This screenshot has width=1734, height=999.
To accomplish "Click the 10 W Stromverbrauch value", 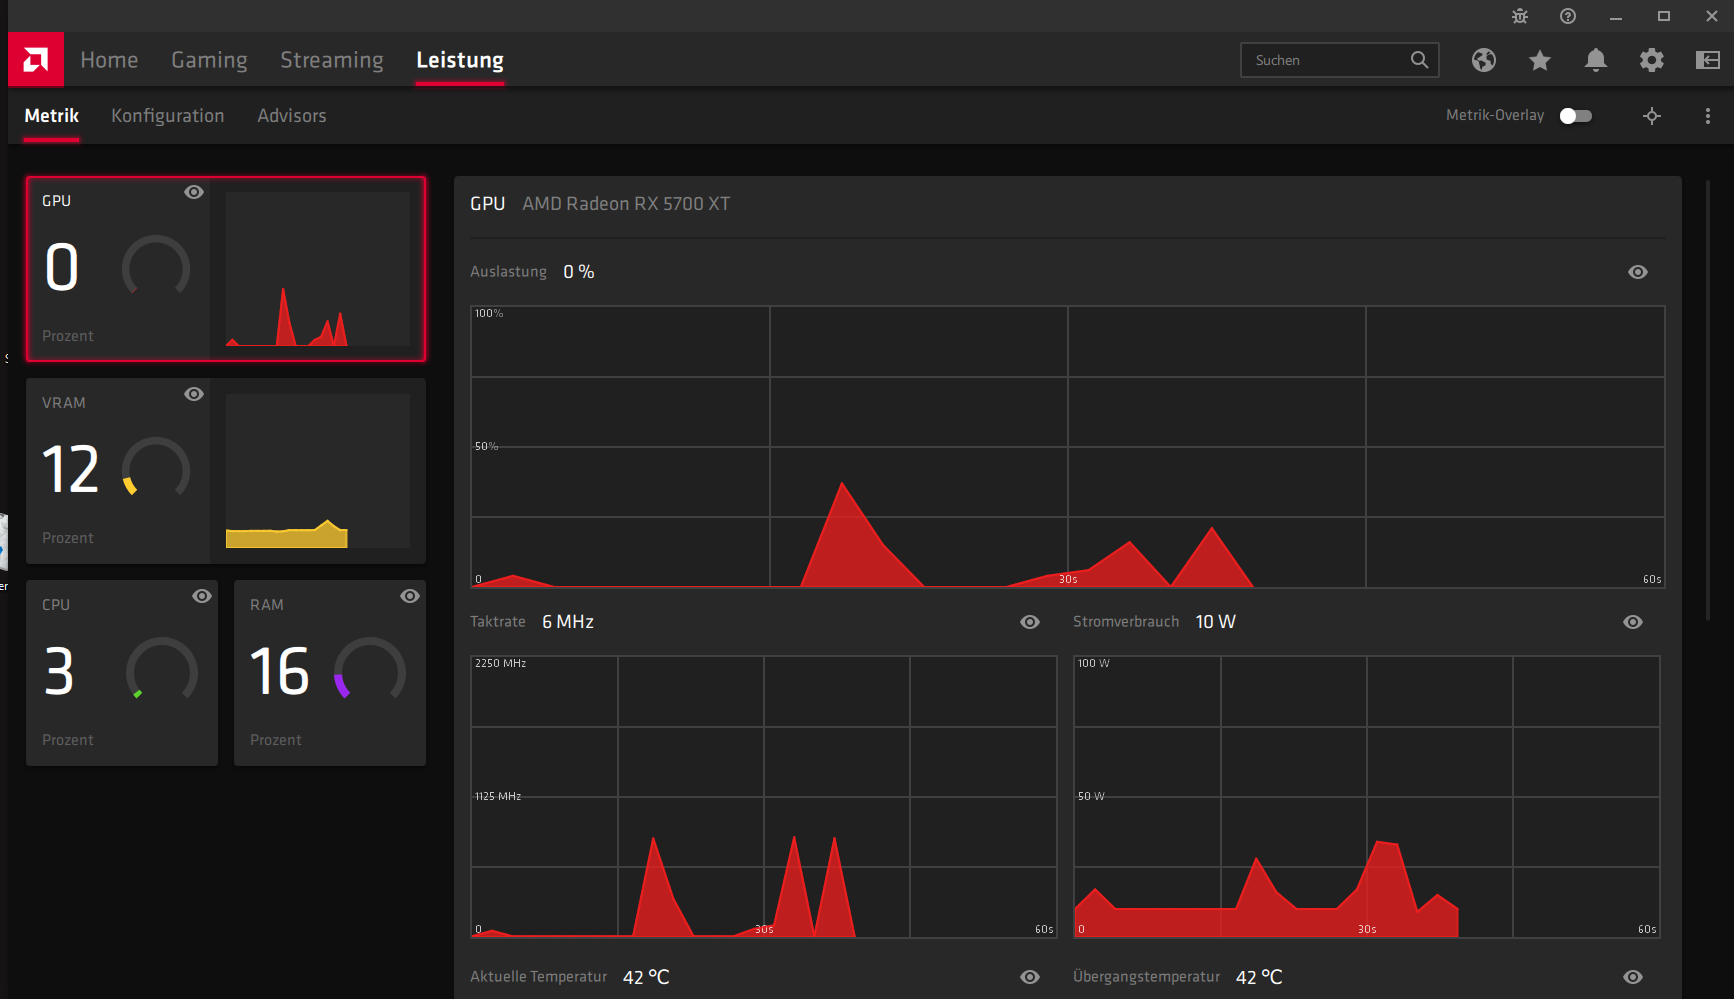I will click(1216, 622).
